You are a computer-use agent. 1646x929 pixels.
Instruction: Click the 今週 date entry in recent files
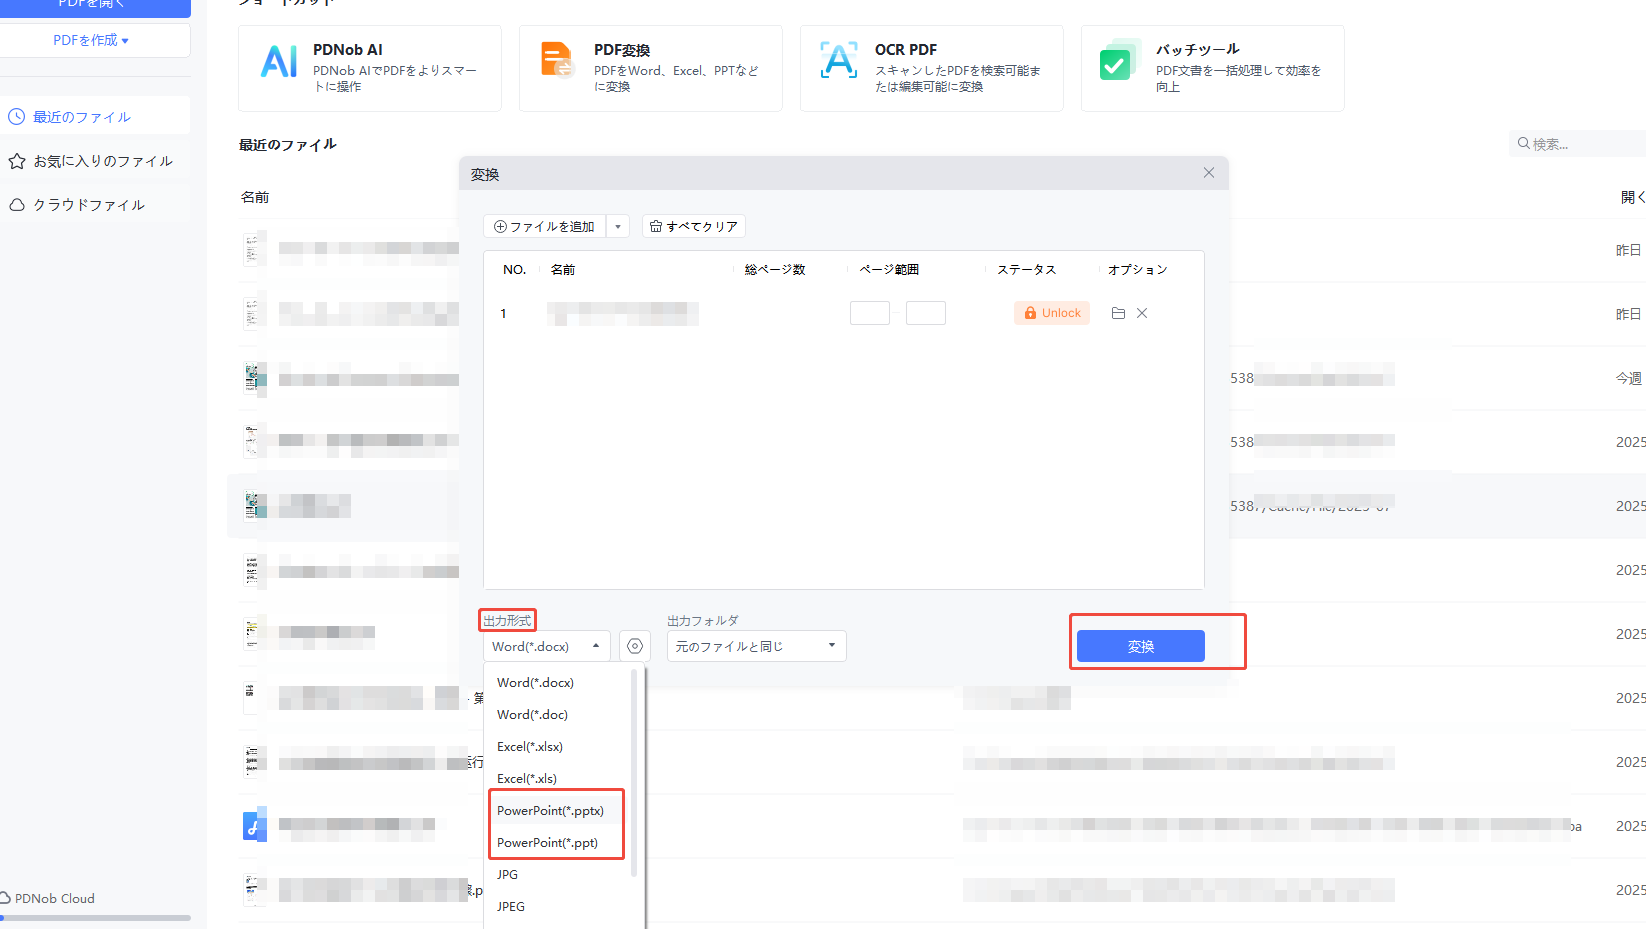[x=1629, y=378]
